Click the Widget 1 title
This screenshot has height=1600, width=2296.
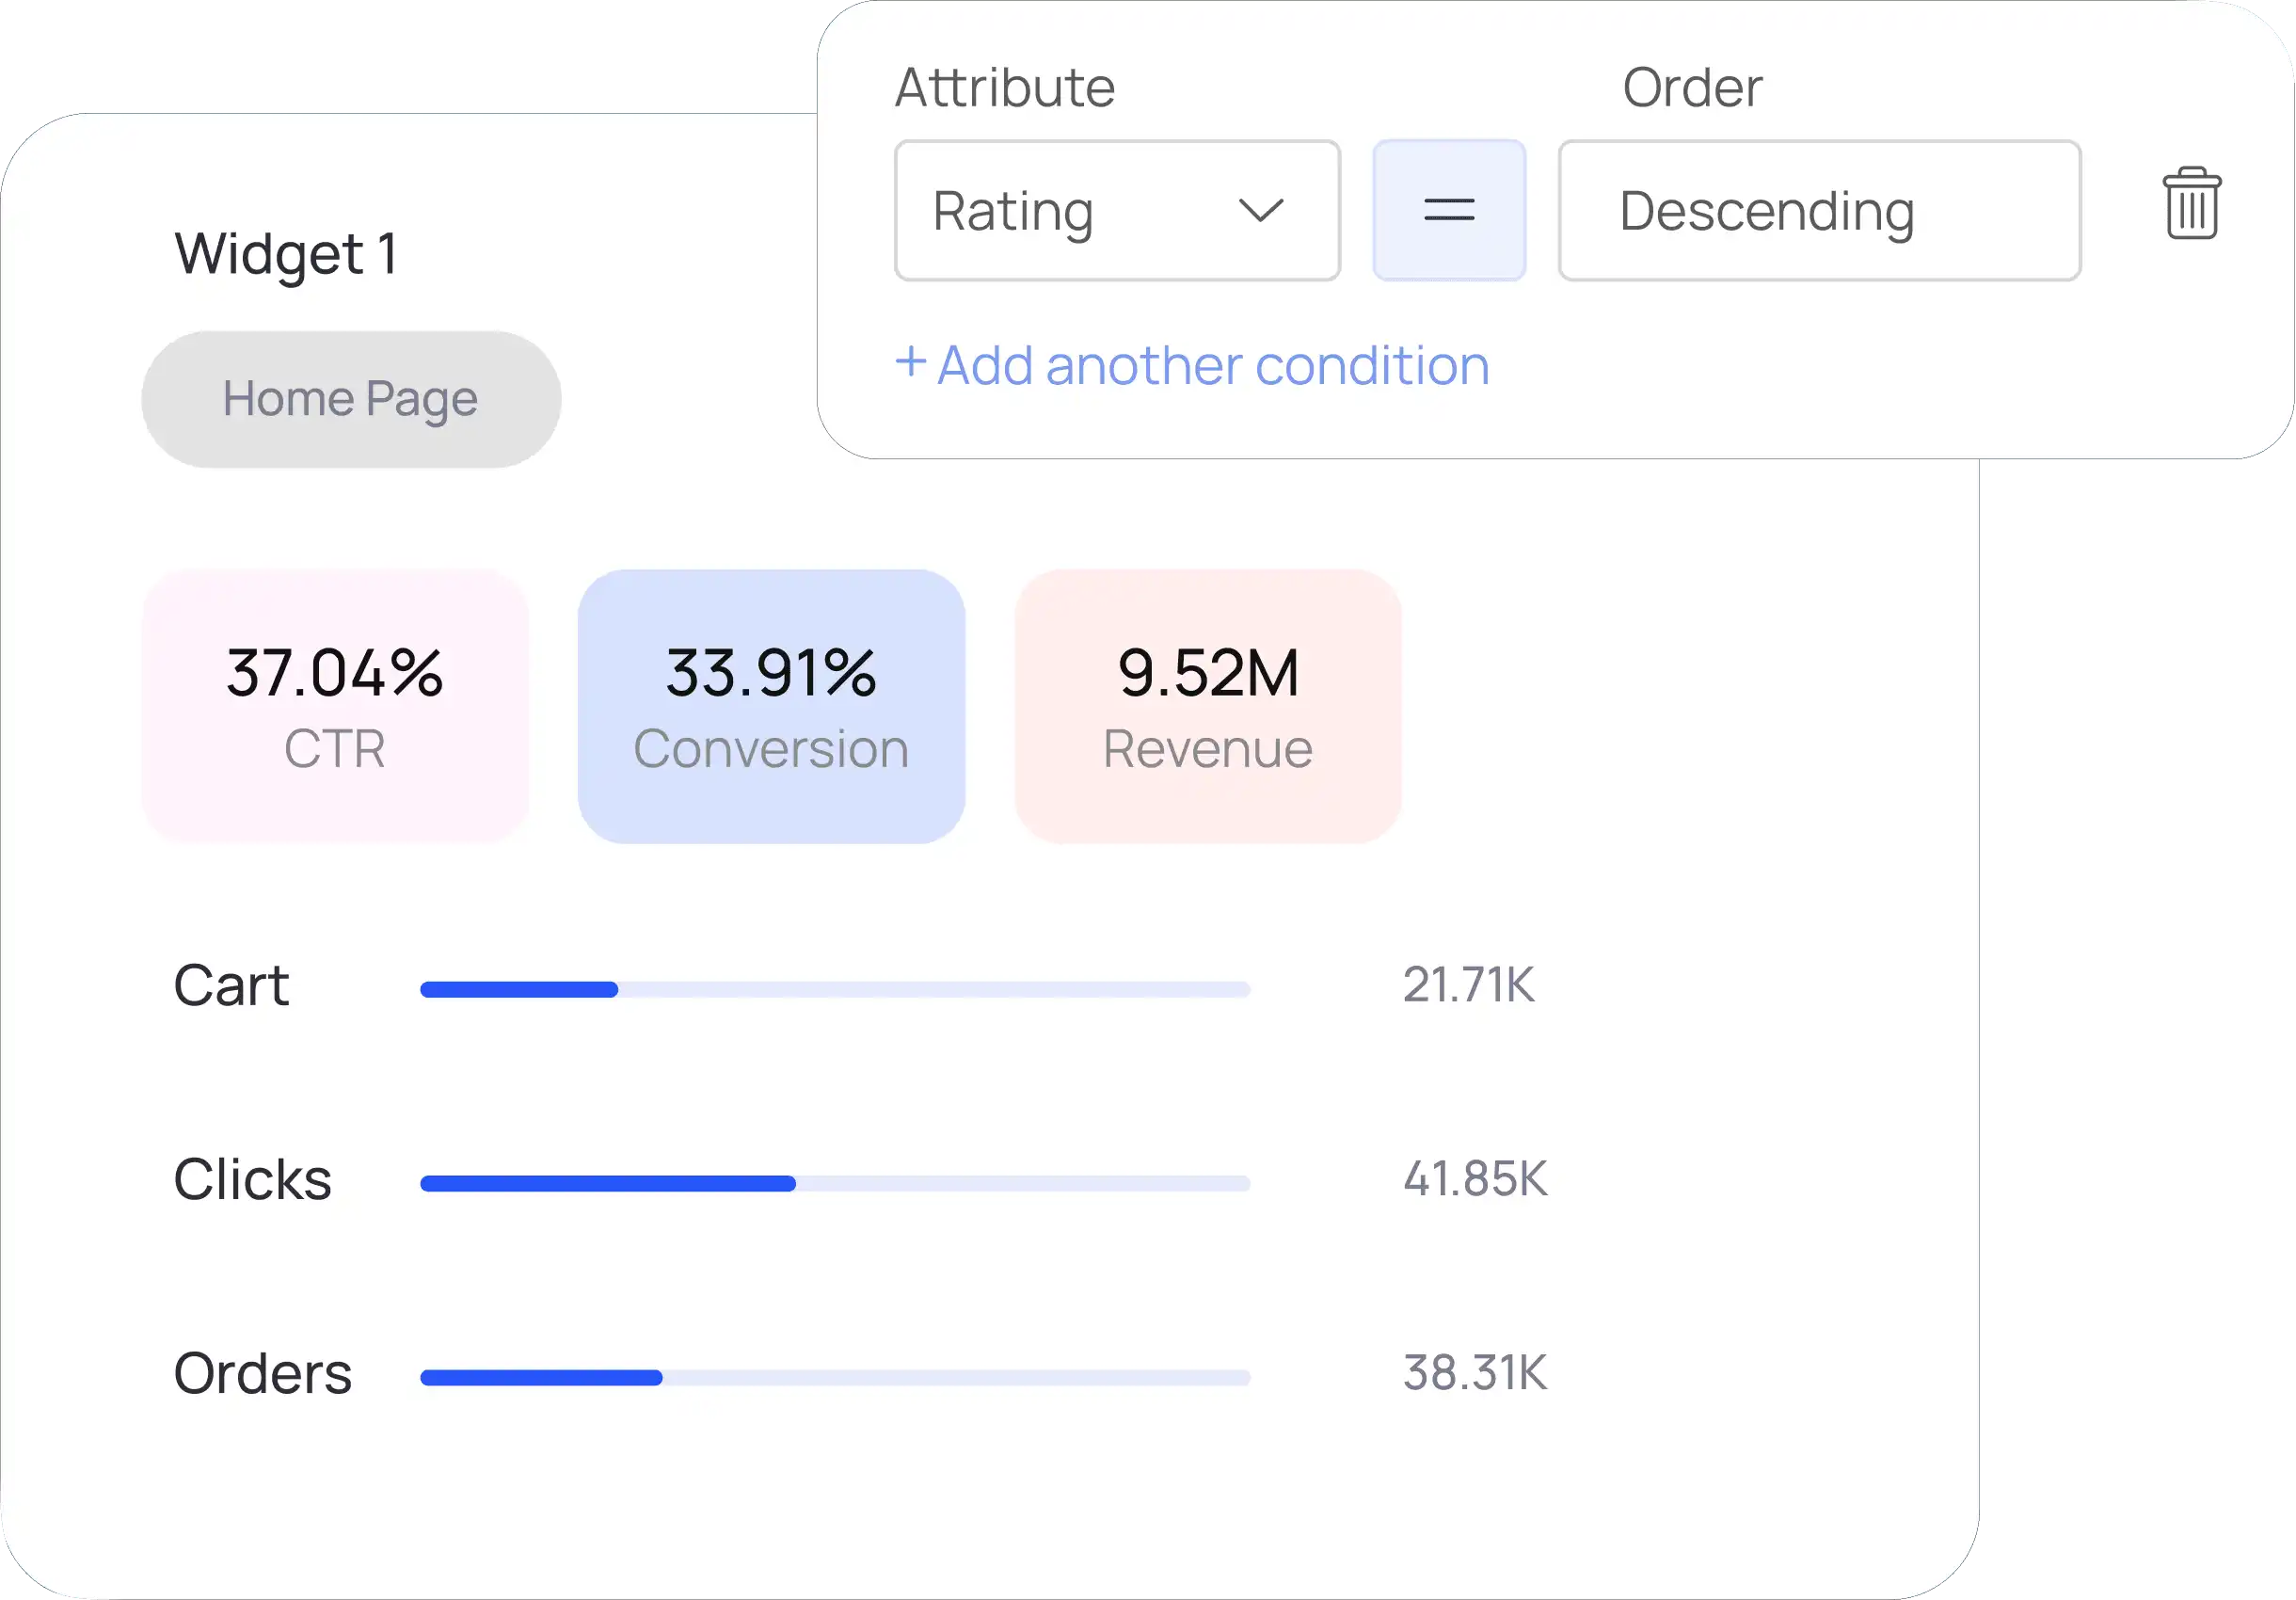[287, 253]
